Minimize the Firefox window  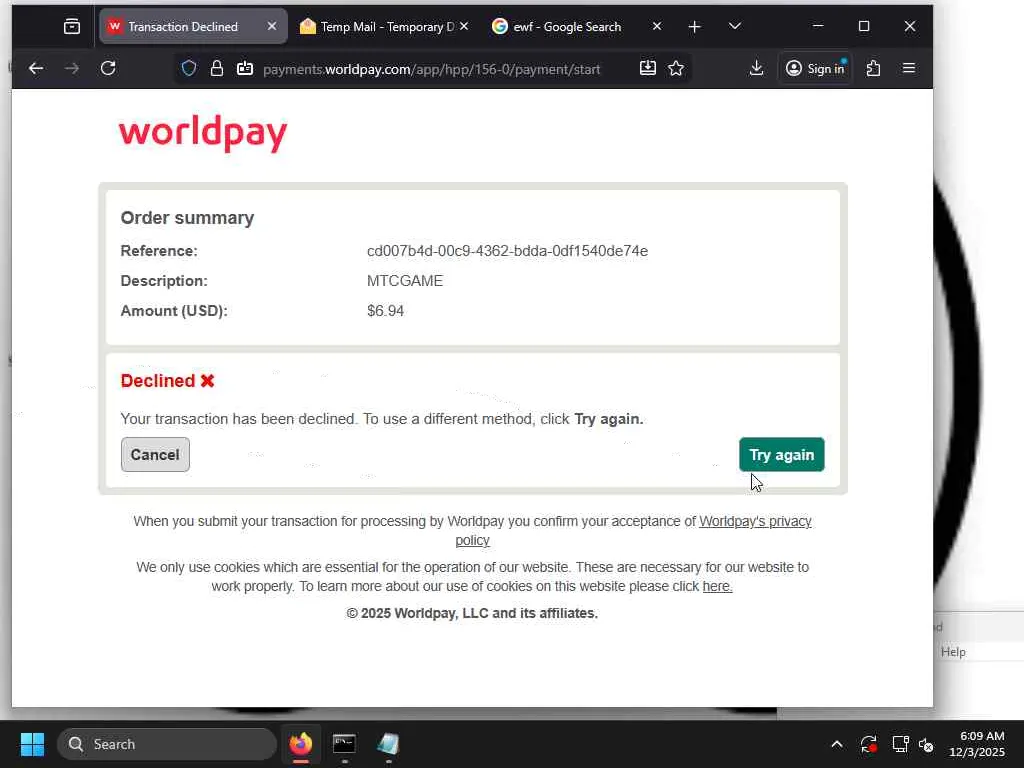pyautogui.click(x=818, y=26)
